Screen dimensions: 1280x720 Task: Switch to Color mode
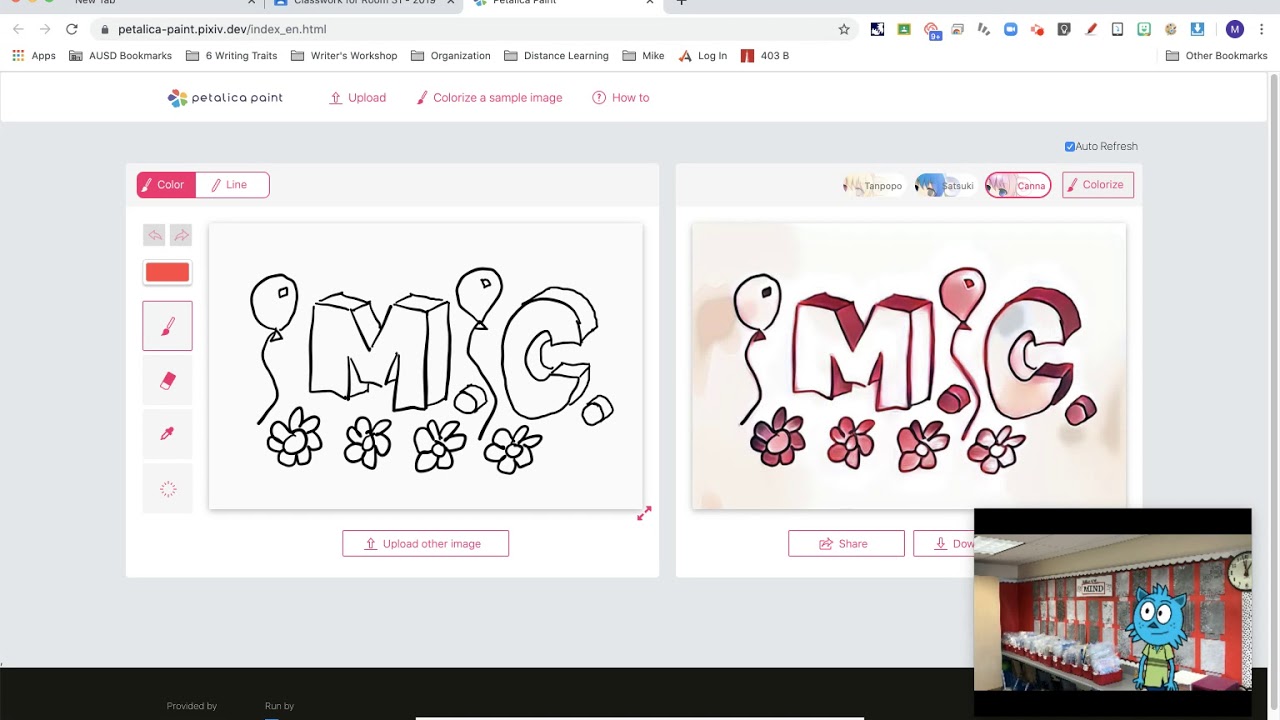pyautogui.click(x=166, y=185)
